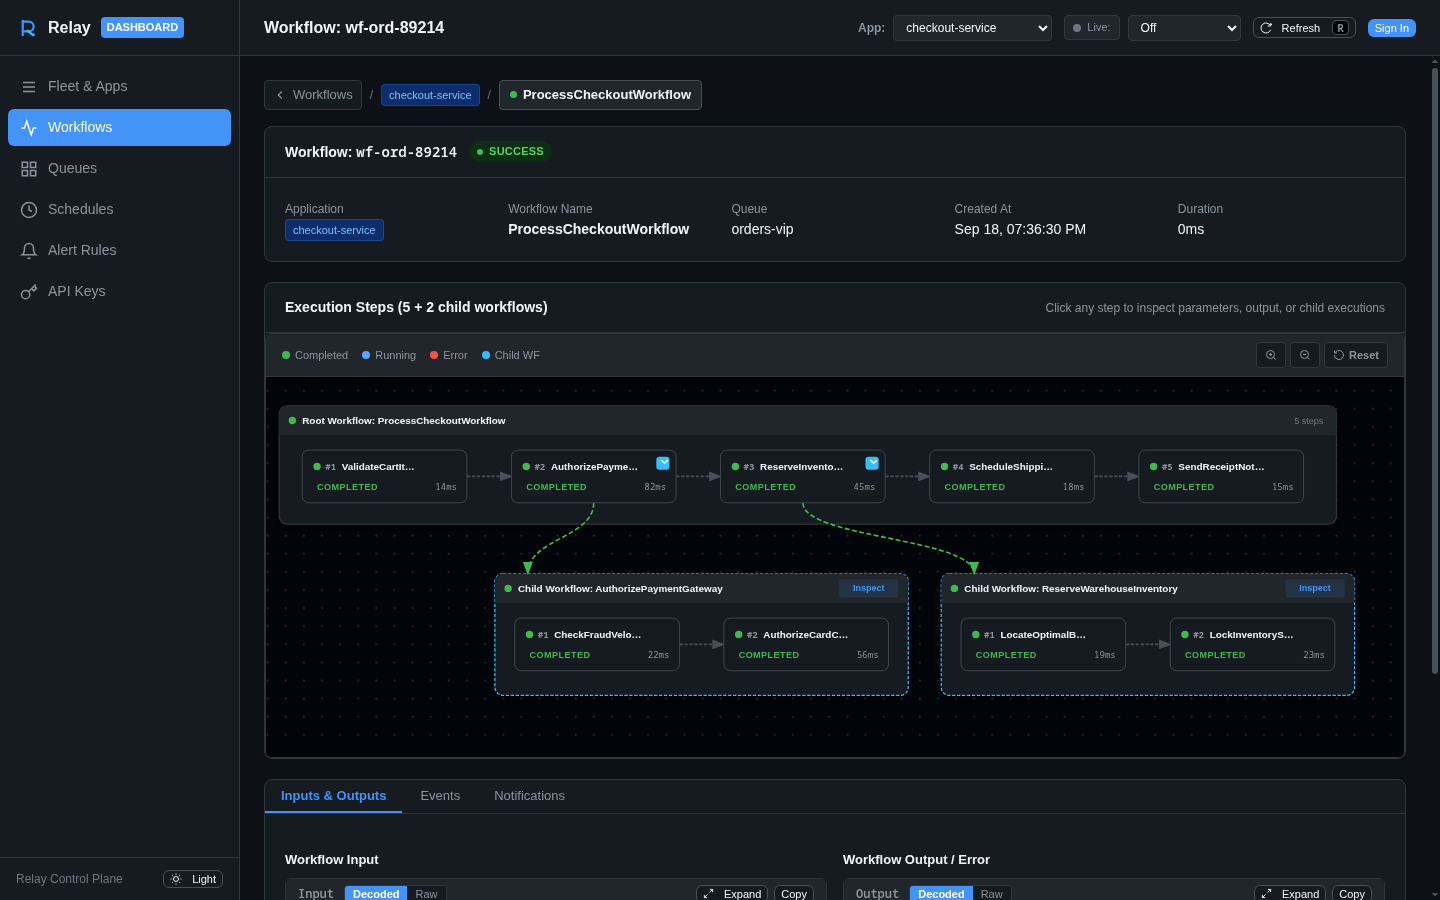Switch to the Light theme
Image resolution: width=1440 pixels, height=900 pixels.
193,879
